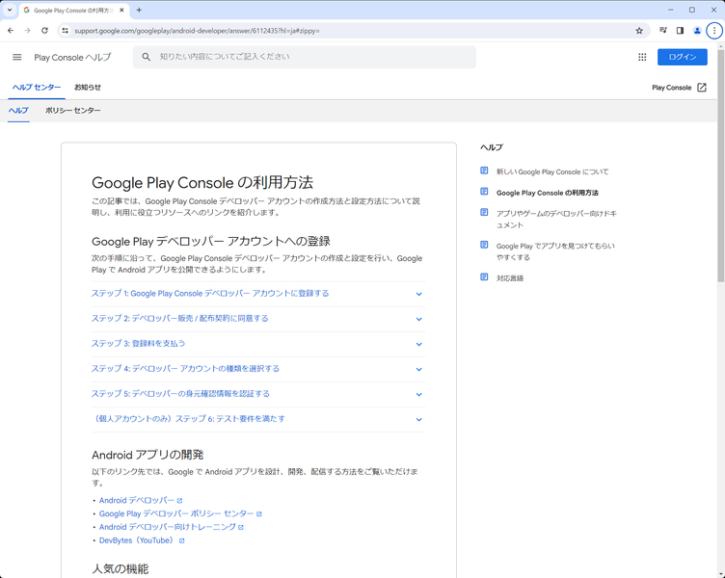725x578 pixels.
Task: Click the browser address bar URL
Action: click(197, 31)
